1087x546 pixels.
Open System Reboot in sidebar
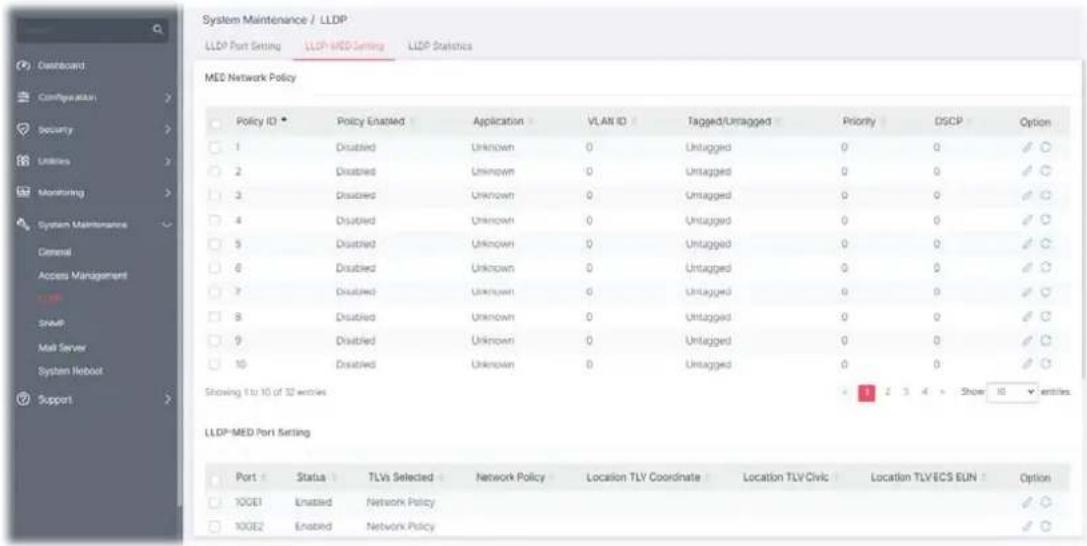pos(70,371)
